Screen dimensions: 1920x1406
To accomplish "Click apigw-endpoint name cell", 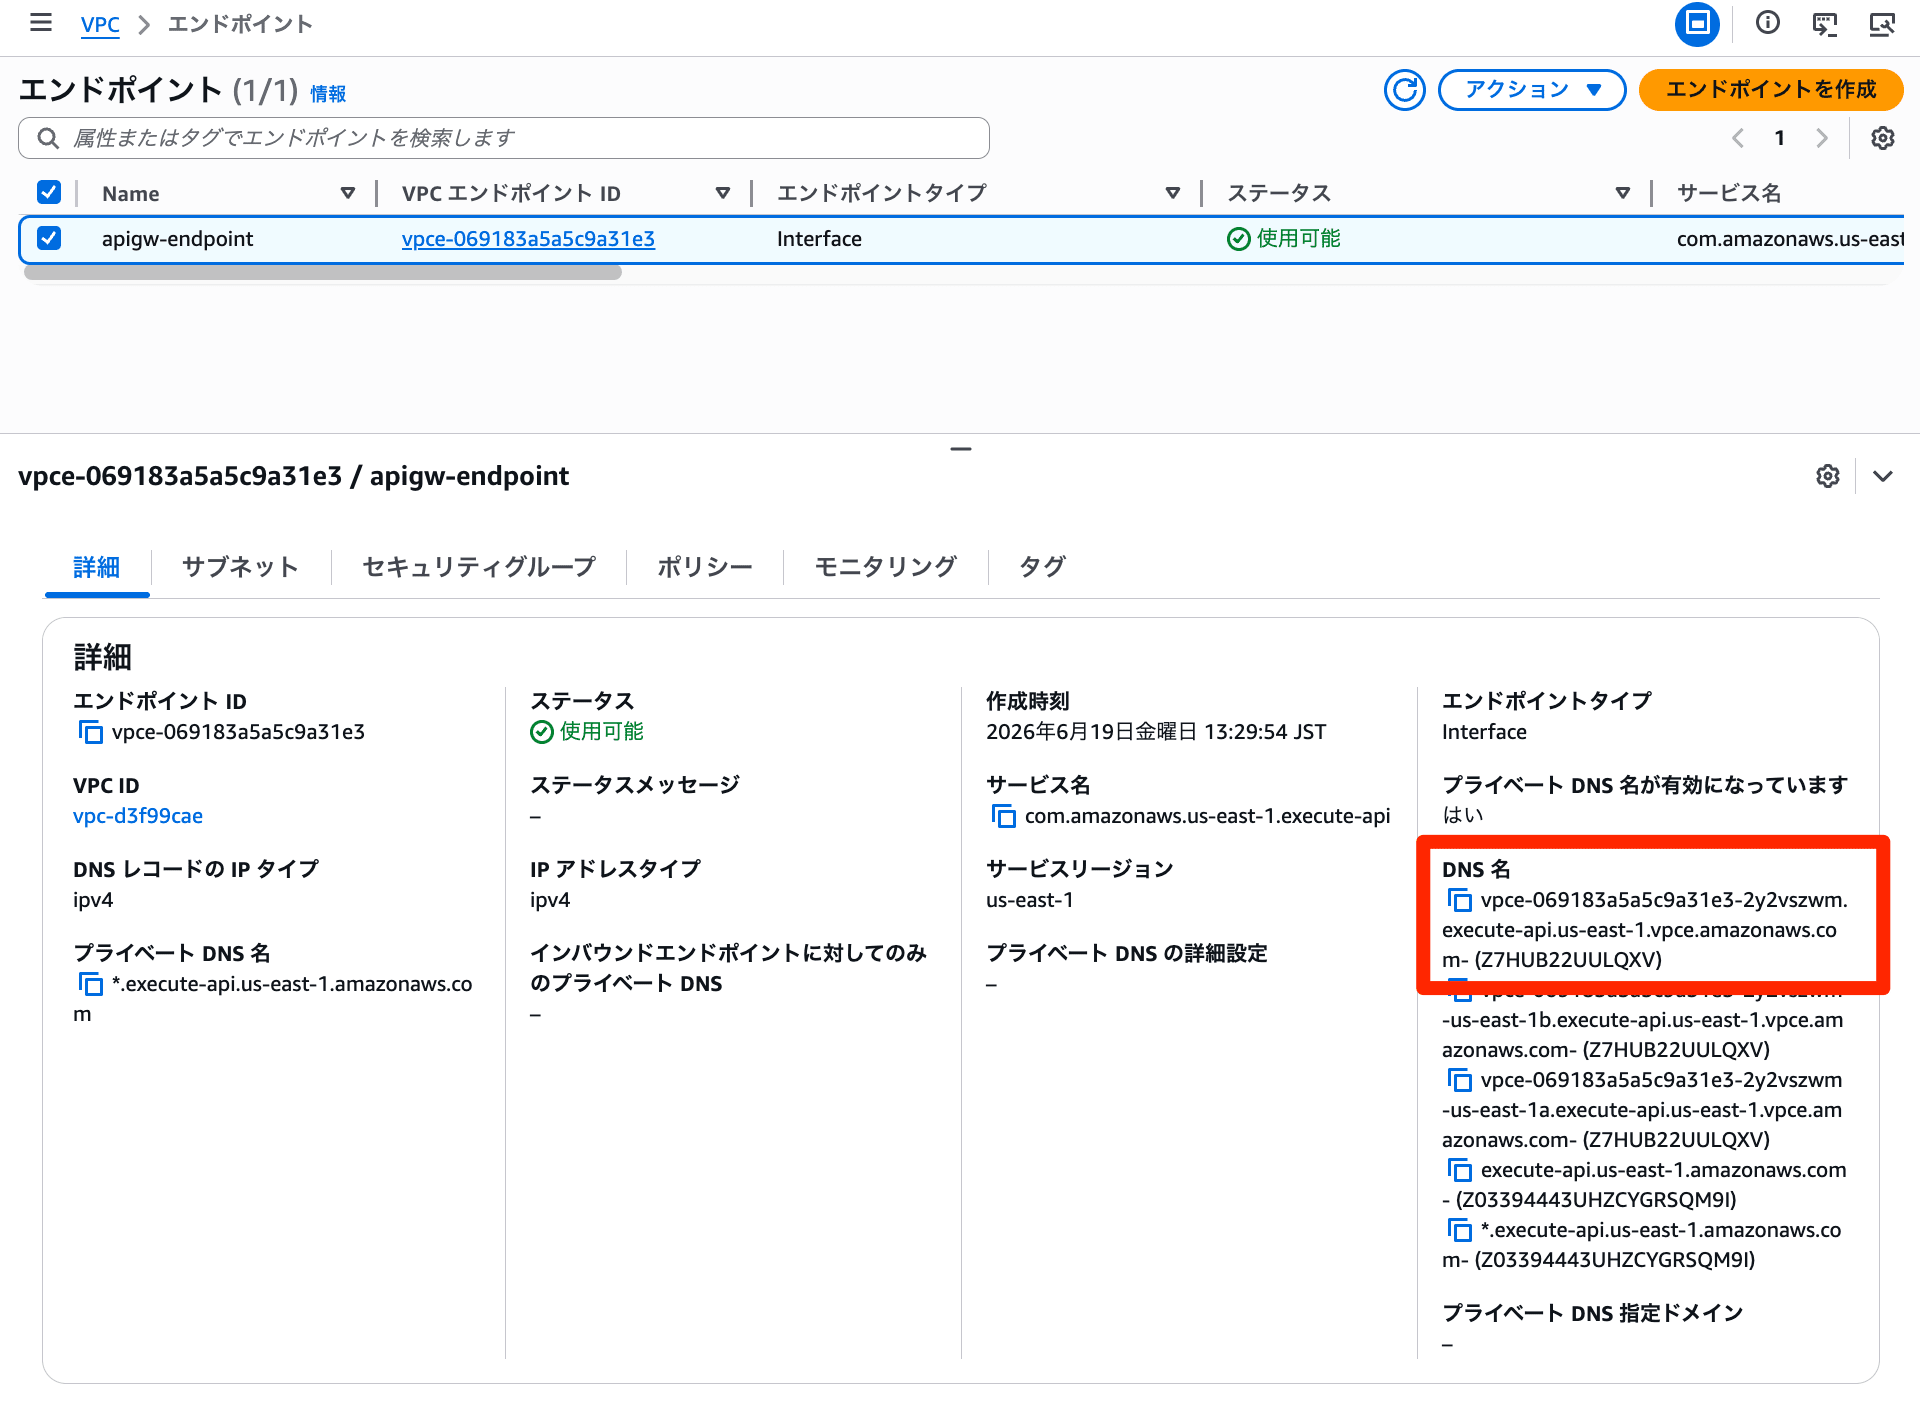I will tap(177, 239).
